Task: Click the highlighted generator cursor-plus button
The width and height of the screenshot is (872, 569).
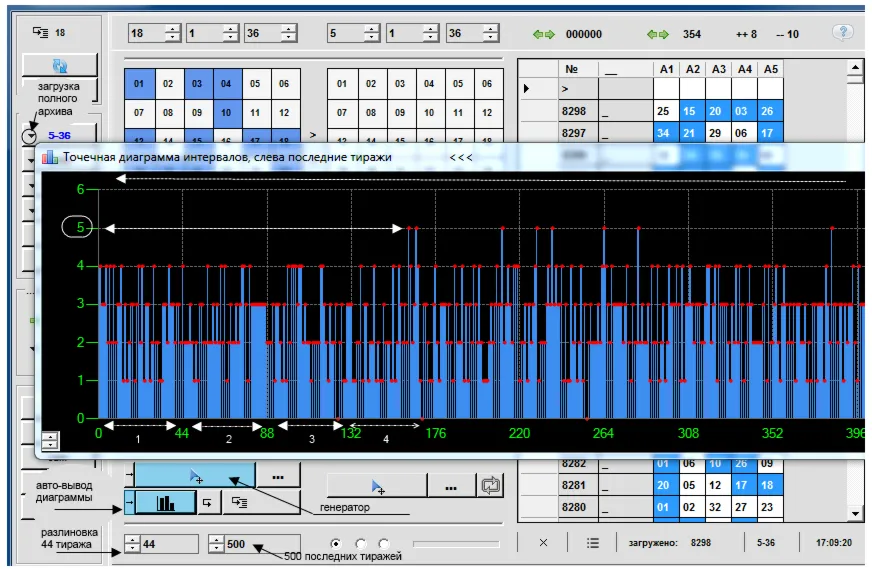Action: (195, 476)
